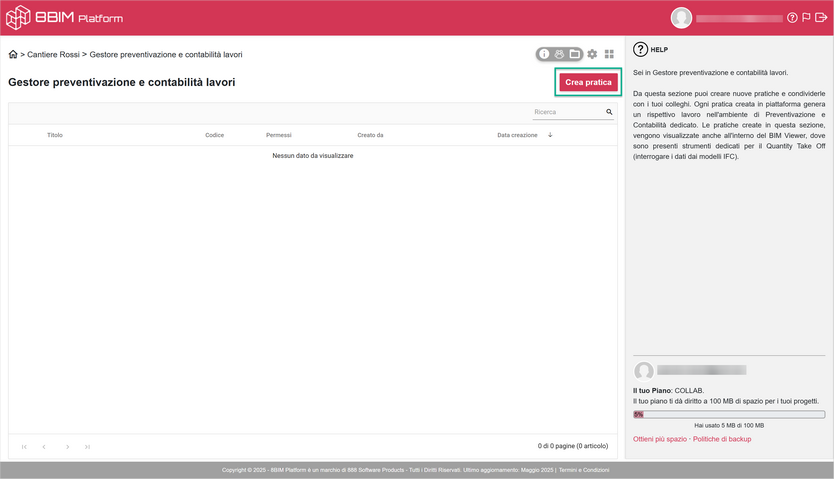Click the home icon in the breadcrumb
The width and height of the screenshot is (834, 479).
[13, 54]
